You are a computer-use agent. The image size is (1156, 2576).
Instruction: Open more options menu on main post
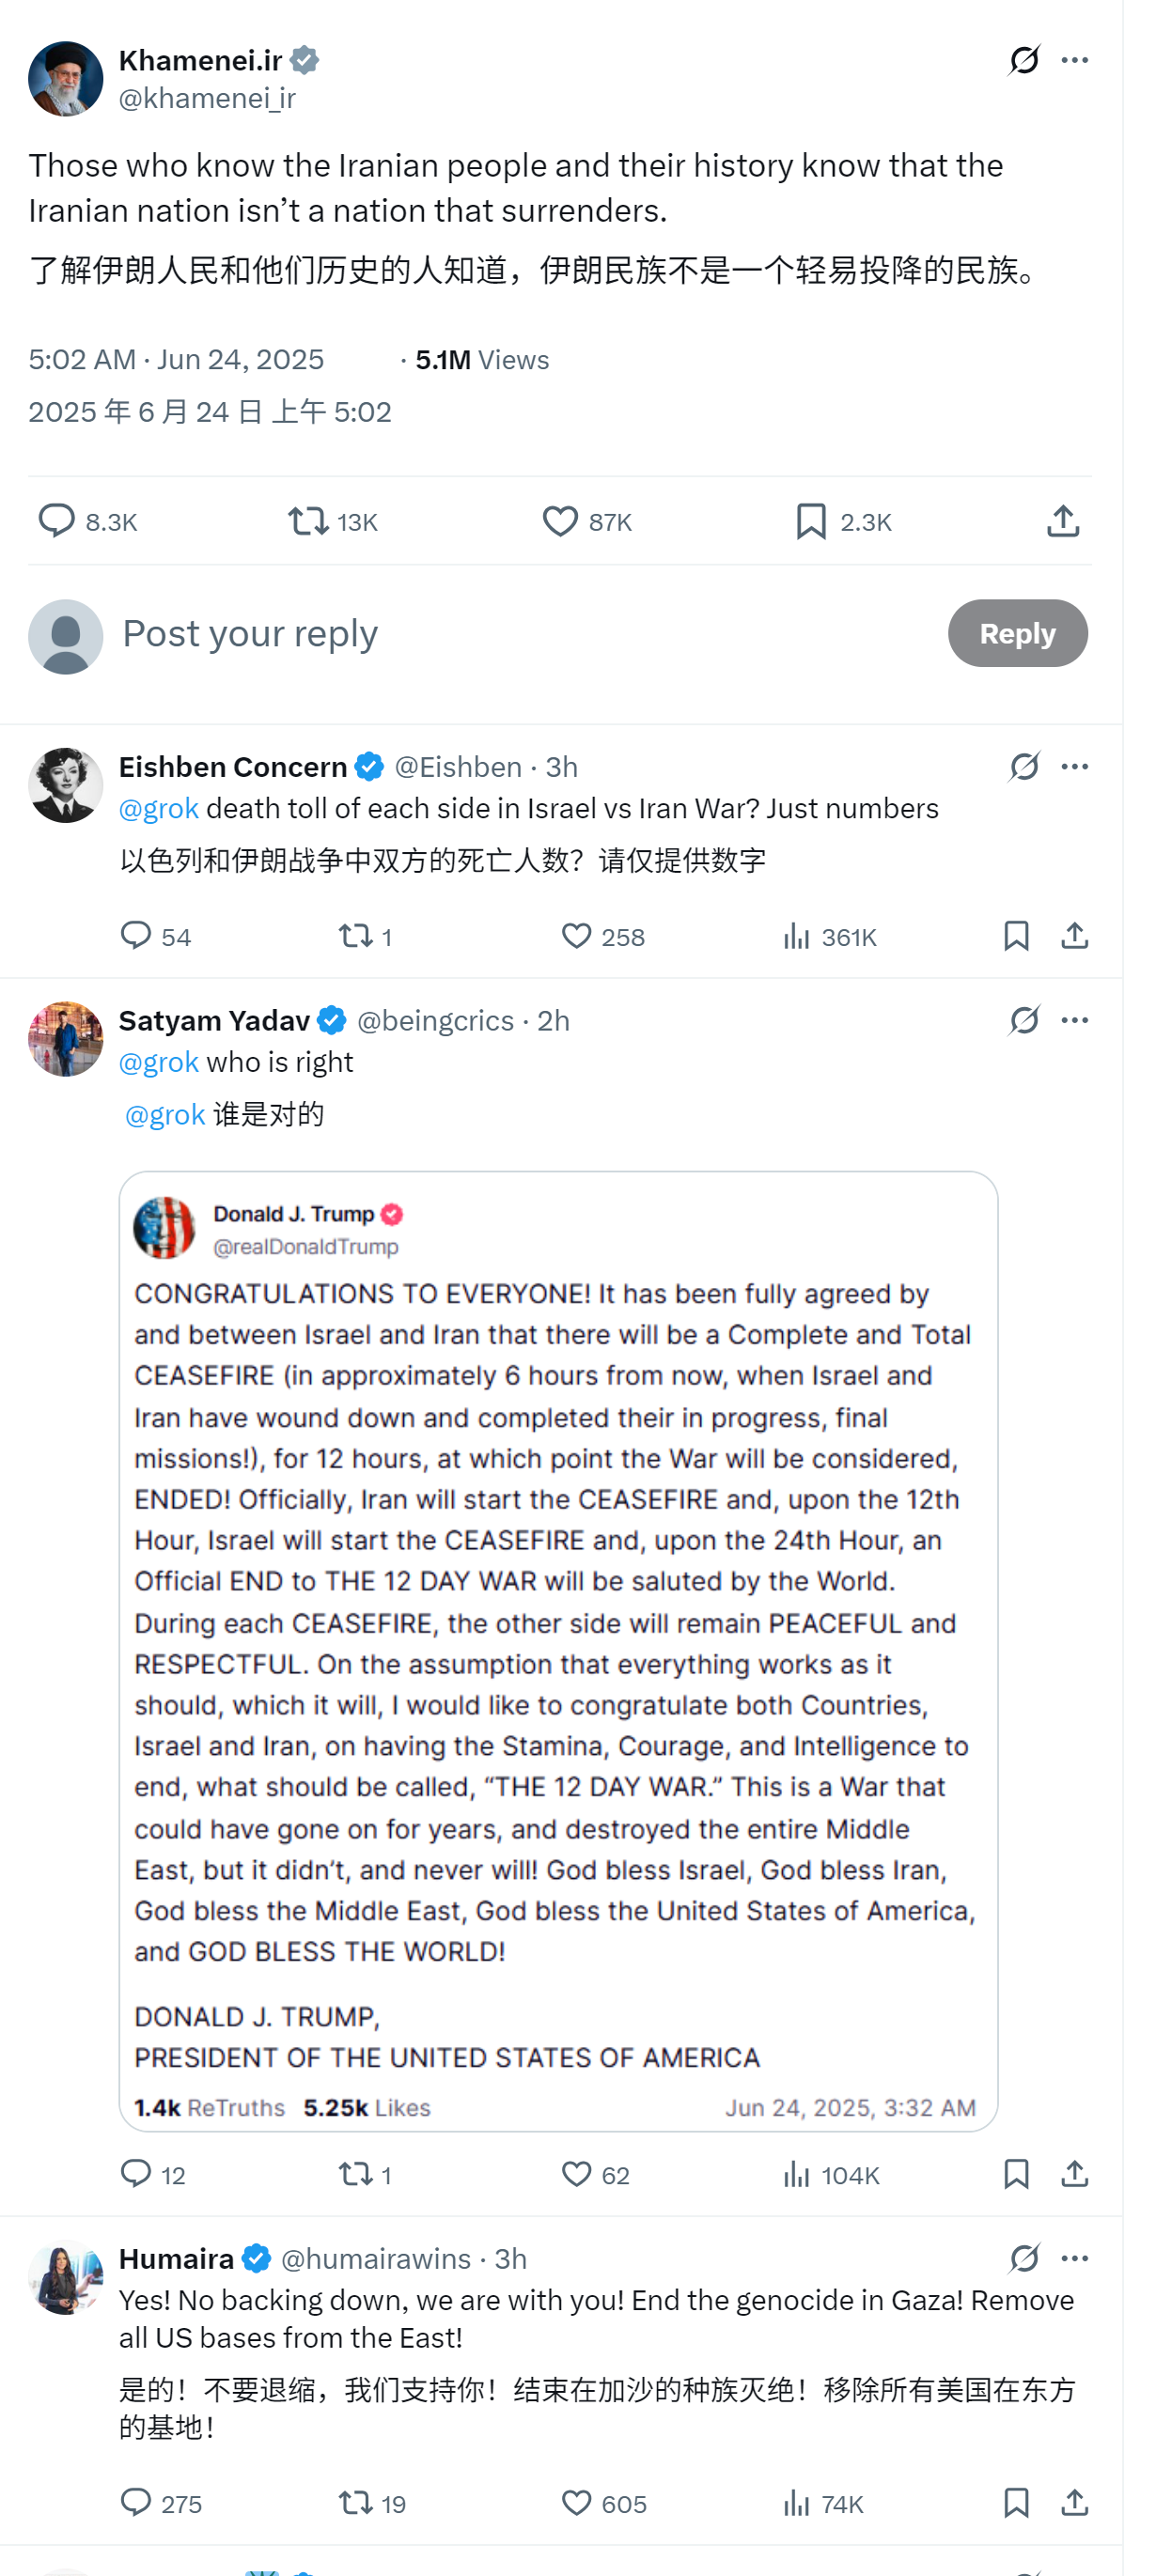click(x=1075, y=60)
